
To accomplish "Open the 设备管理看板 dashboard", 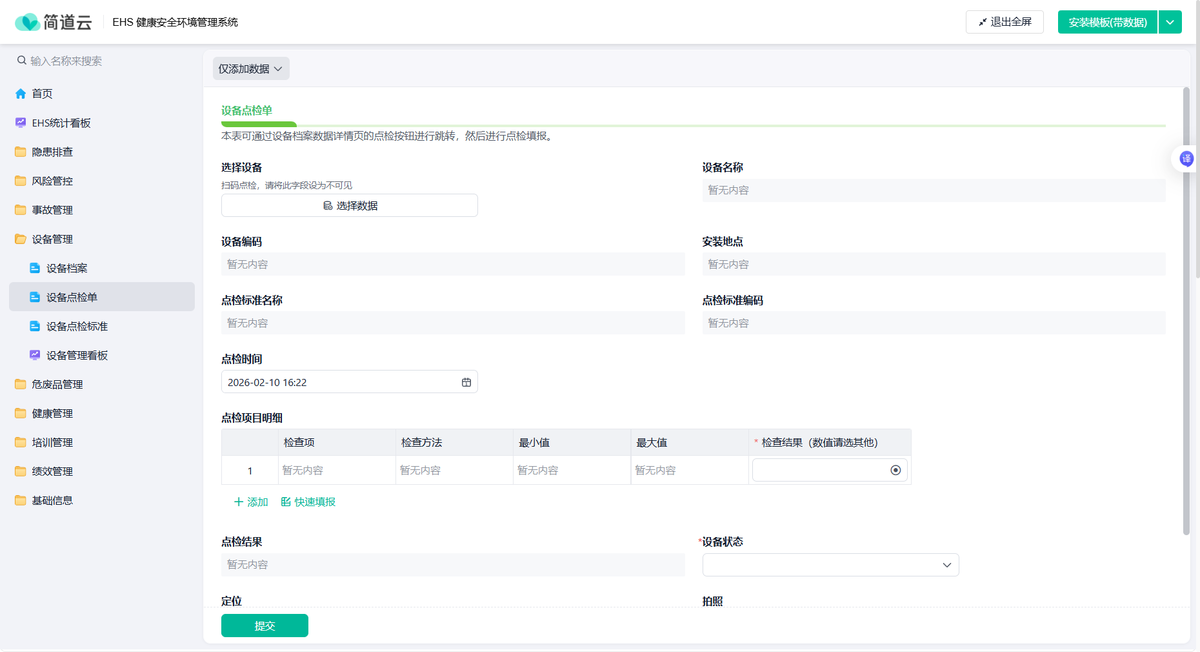I will [101, 355].
